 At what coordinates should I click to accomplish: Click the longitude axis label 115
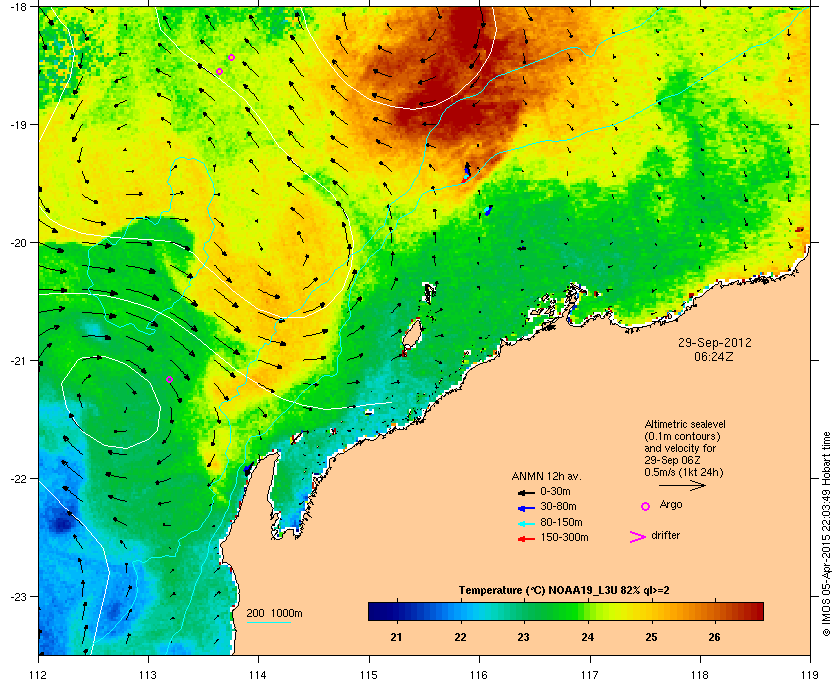point(369,674)
